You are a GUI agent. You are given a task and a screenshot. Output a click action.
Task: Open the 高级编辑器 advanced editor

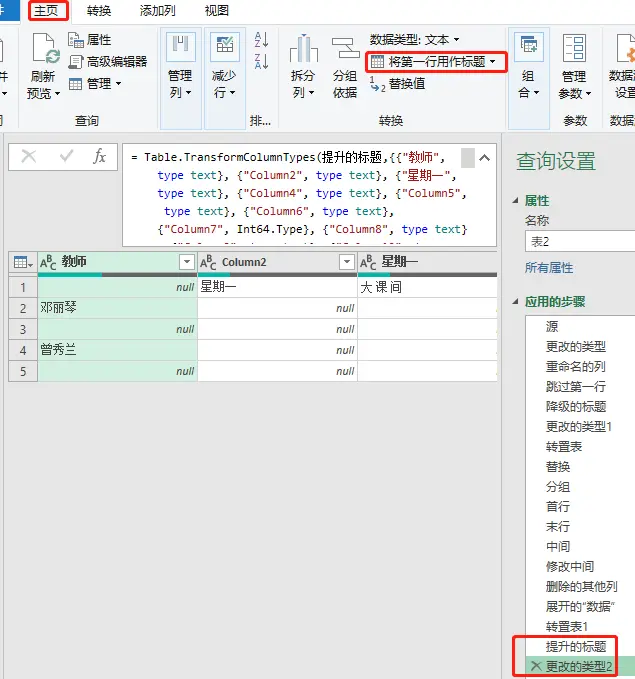coord(107,61)
